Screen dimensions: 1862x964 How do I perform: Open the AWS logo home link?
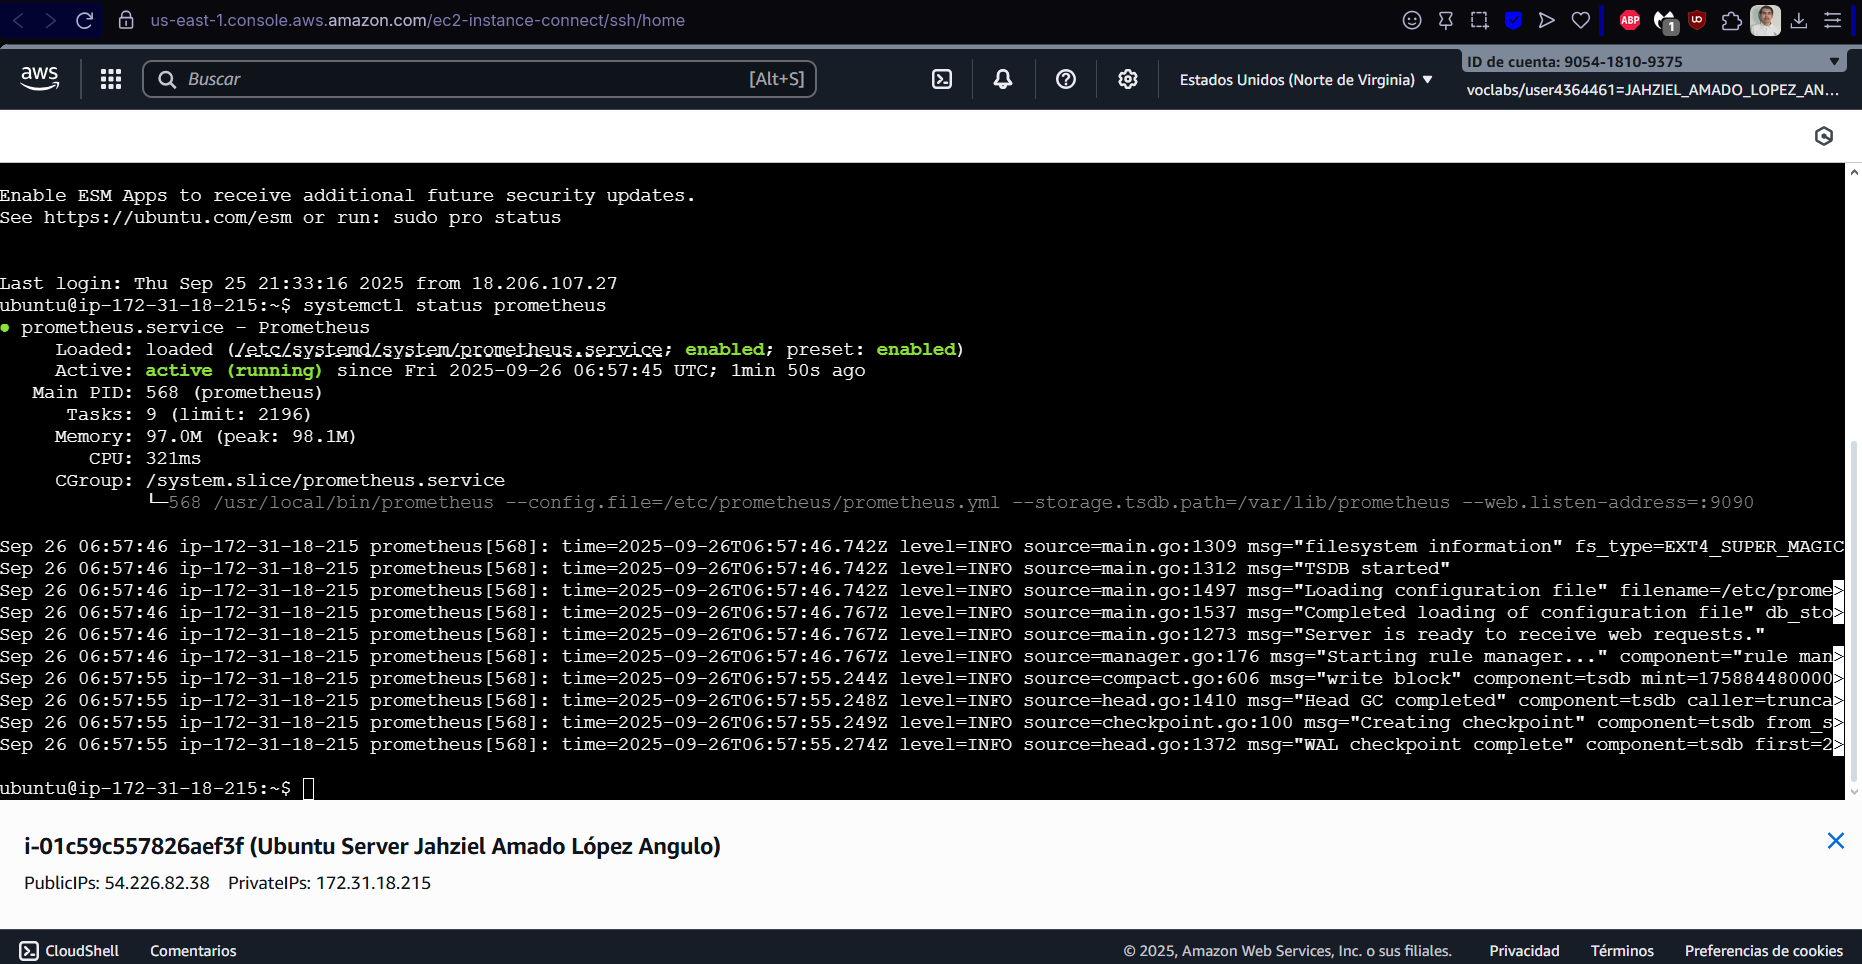click(40, 78)
